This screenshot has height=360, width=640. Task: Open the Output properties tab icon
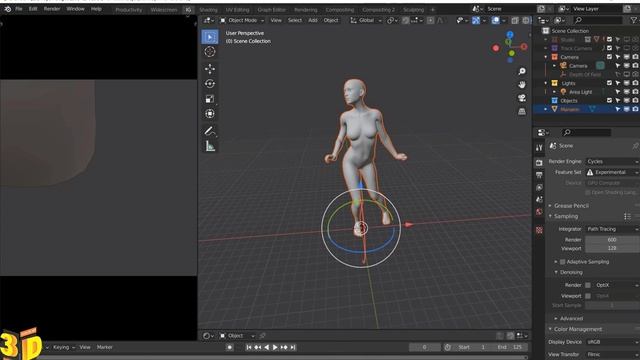point(539,175)
